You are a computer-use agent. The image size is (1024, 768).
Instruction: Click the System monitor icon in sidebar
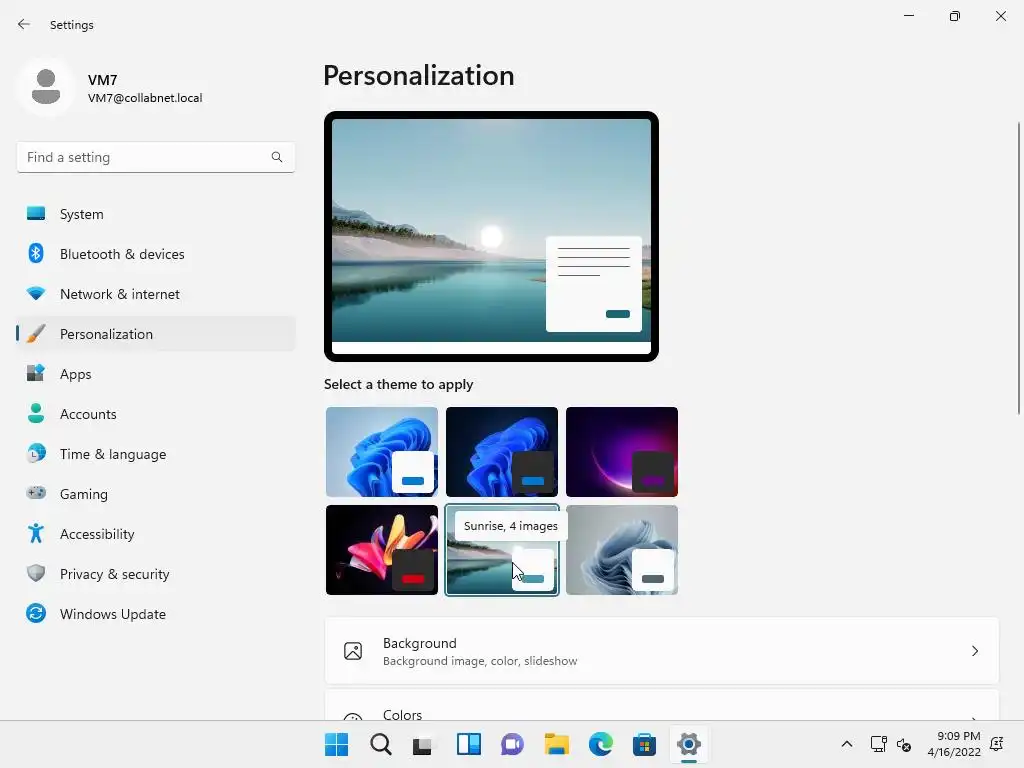(x=36, y=214)
